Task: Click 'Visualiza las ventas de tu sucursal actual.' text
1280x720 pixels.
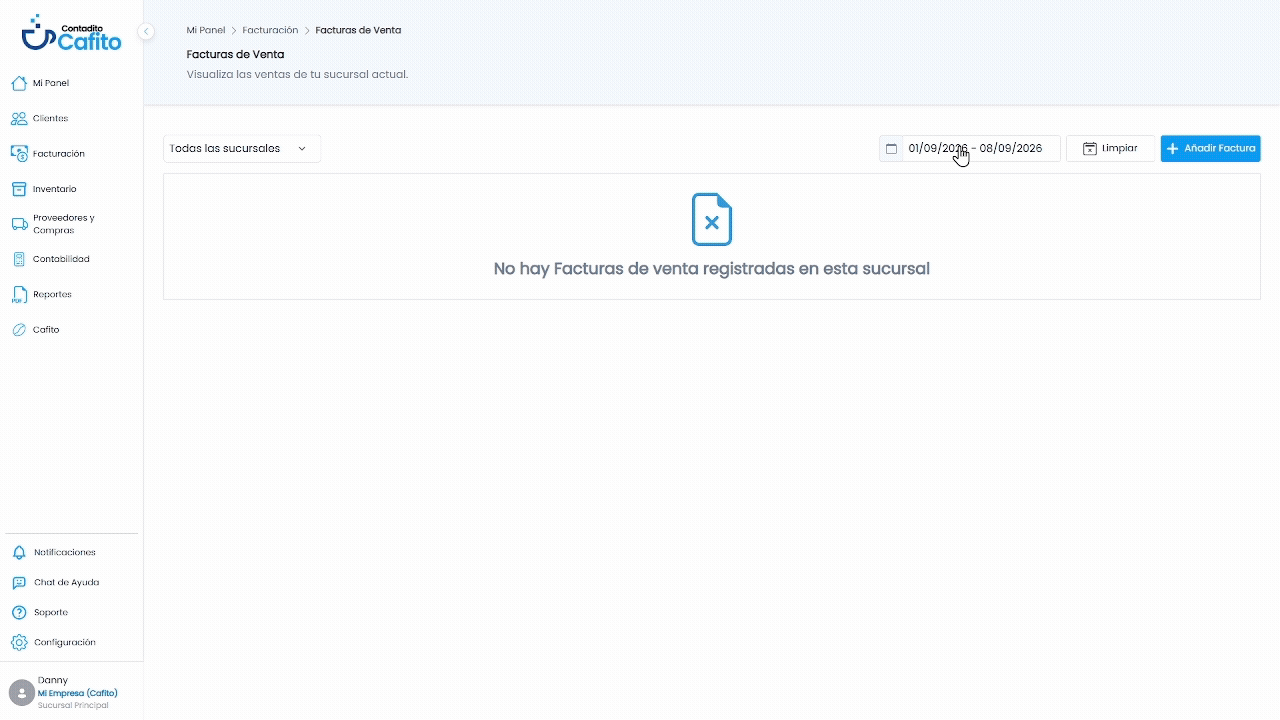Action: tap(297, 75)
